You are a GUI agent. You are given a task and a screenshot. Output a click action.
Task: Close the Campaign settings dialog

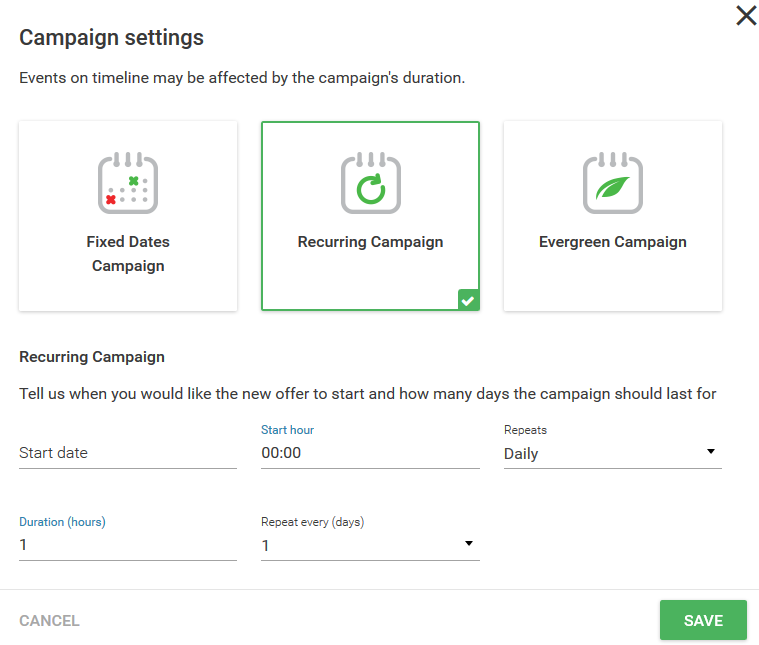point(746,15)
